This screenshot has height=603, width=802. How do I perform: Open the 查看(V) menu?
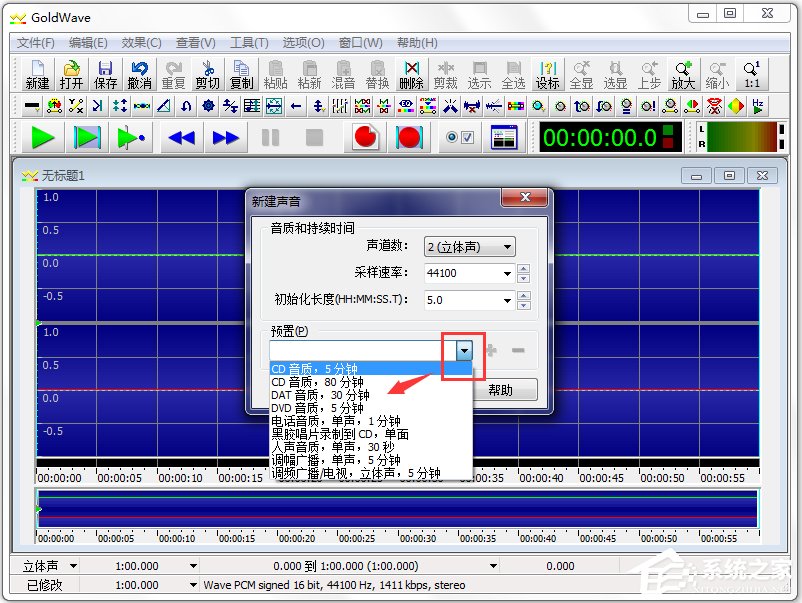pos(195,43)
